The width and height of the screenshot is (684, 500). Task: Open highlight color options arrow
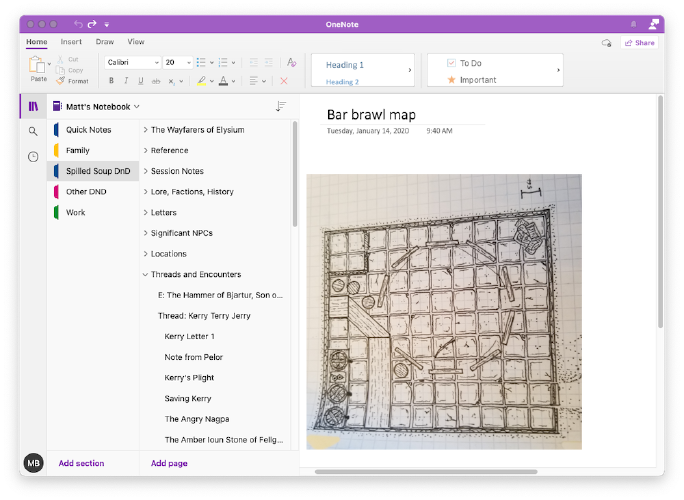[212, 81]
